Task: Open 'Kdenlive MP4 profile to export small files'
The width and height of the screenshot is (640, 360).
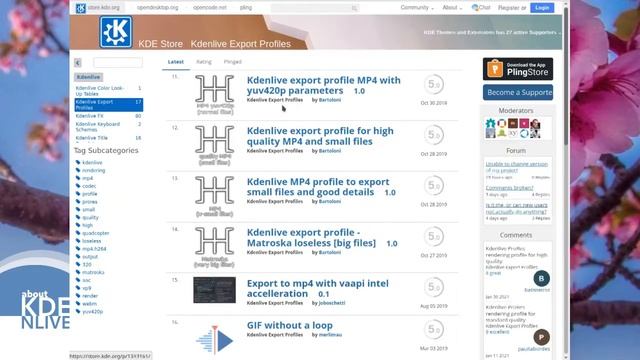Action: 318,187
